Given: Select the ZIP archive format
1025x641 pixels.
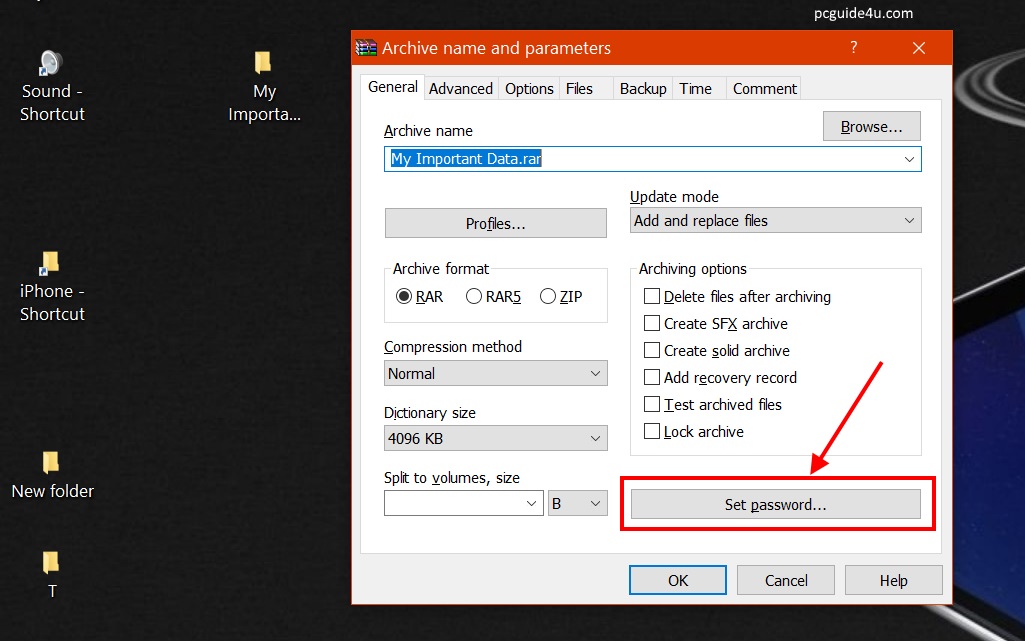Looking at the screenshot, I should pos(548,296).
